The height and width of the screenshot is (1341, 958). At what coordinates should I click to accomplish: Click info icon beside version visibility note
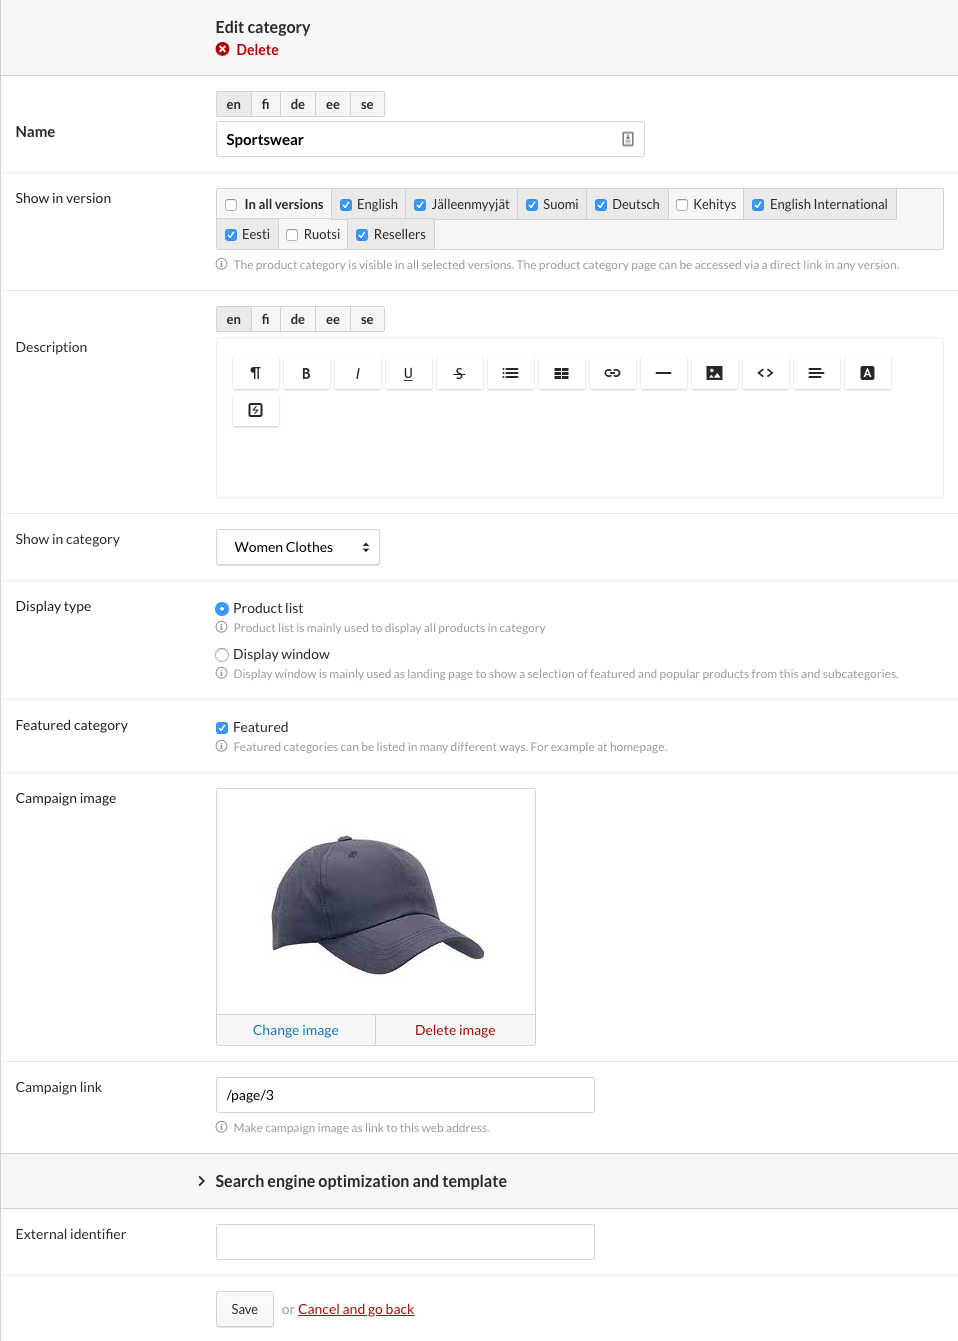tap(221, 264)
